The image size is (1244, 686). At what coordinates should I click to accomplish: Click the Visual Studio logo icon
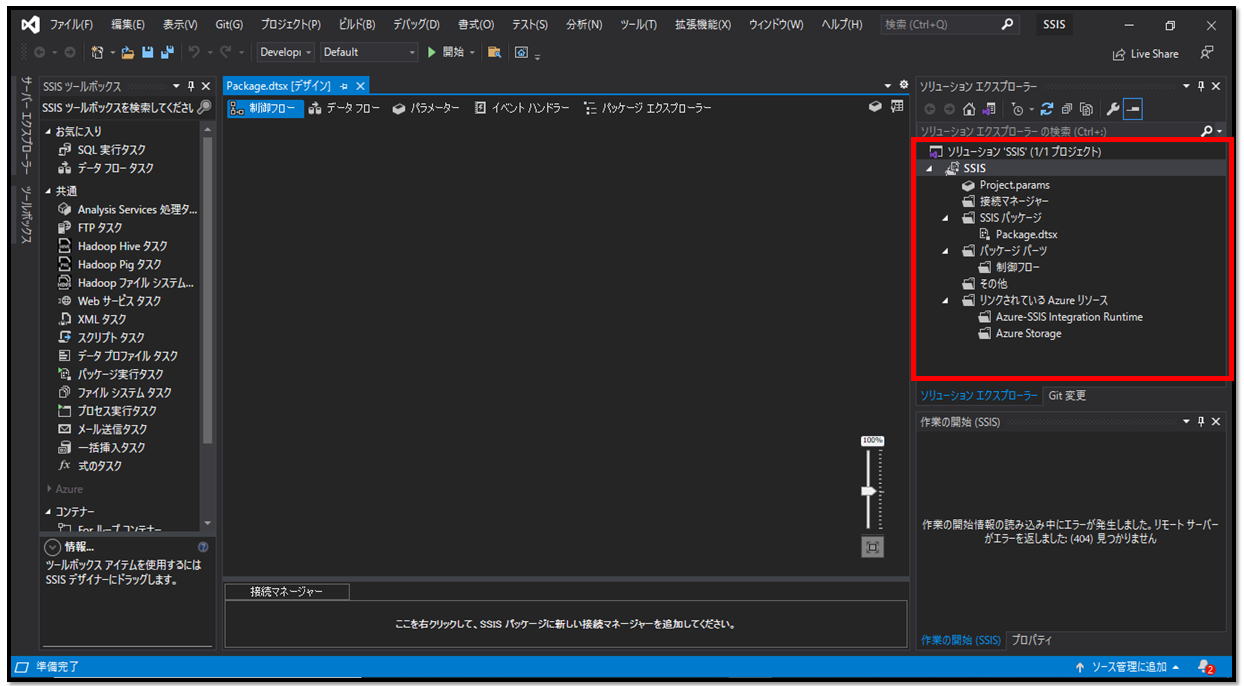[x=30, y=24]
